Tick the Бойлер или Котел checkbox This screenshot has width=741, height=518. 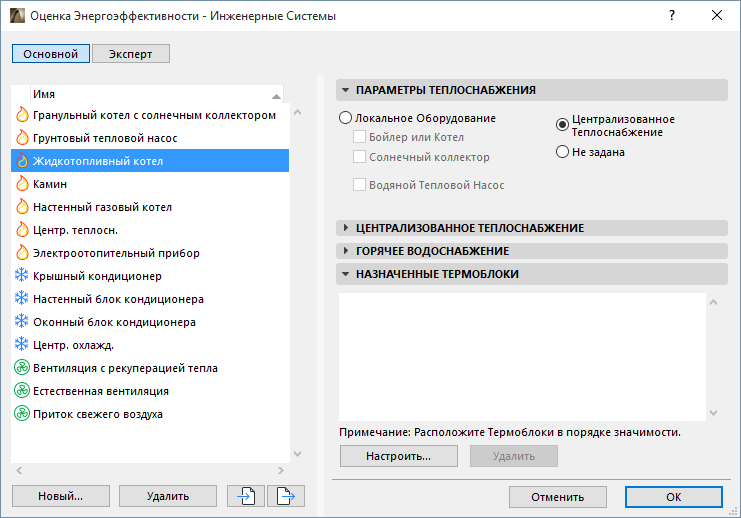(359, 137)
